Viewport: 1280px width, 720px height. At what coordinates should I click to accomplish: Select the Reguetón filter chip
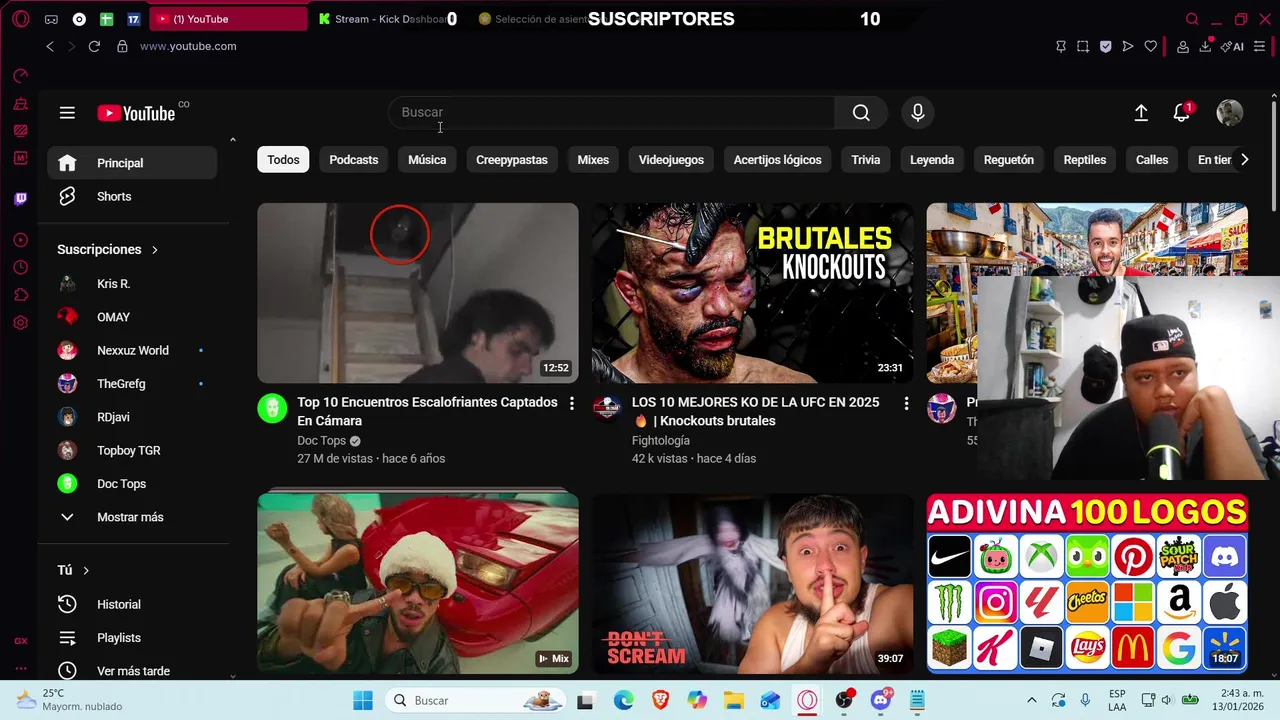coord(1009,160)
